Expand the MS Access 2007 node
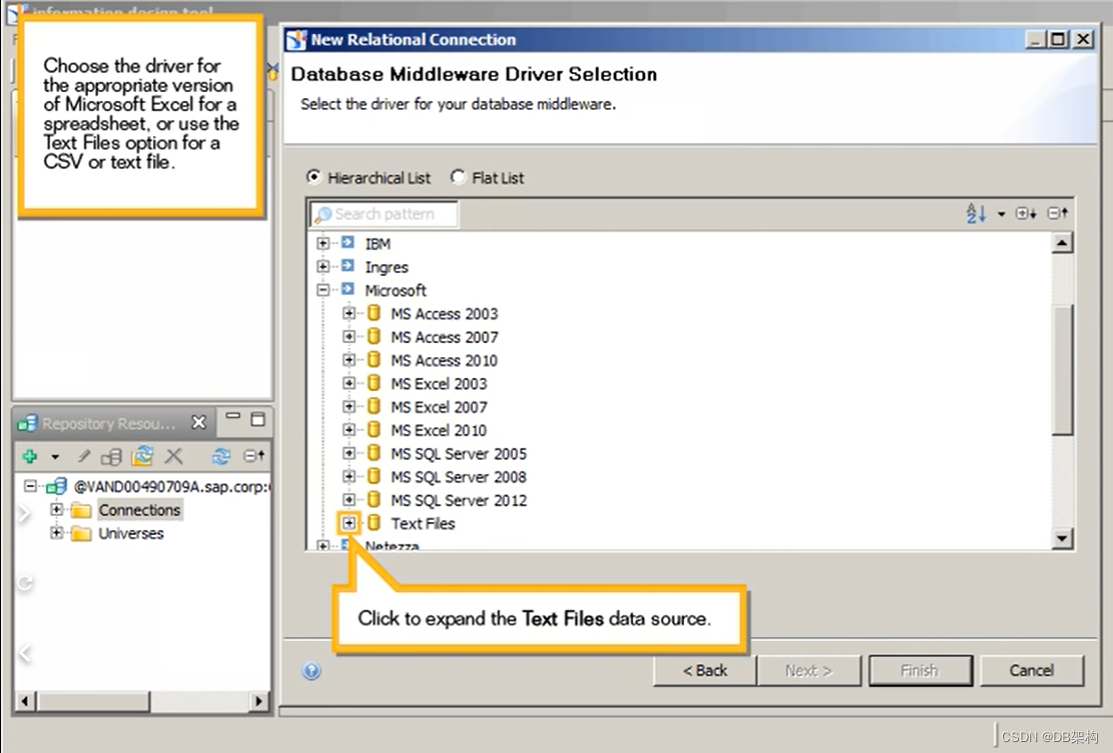The width and height of the screenshot is (1113, 753). (349, 336)
